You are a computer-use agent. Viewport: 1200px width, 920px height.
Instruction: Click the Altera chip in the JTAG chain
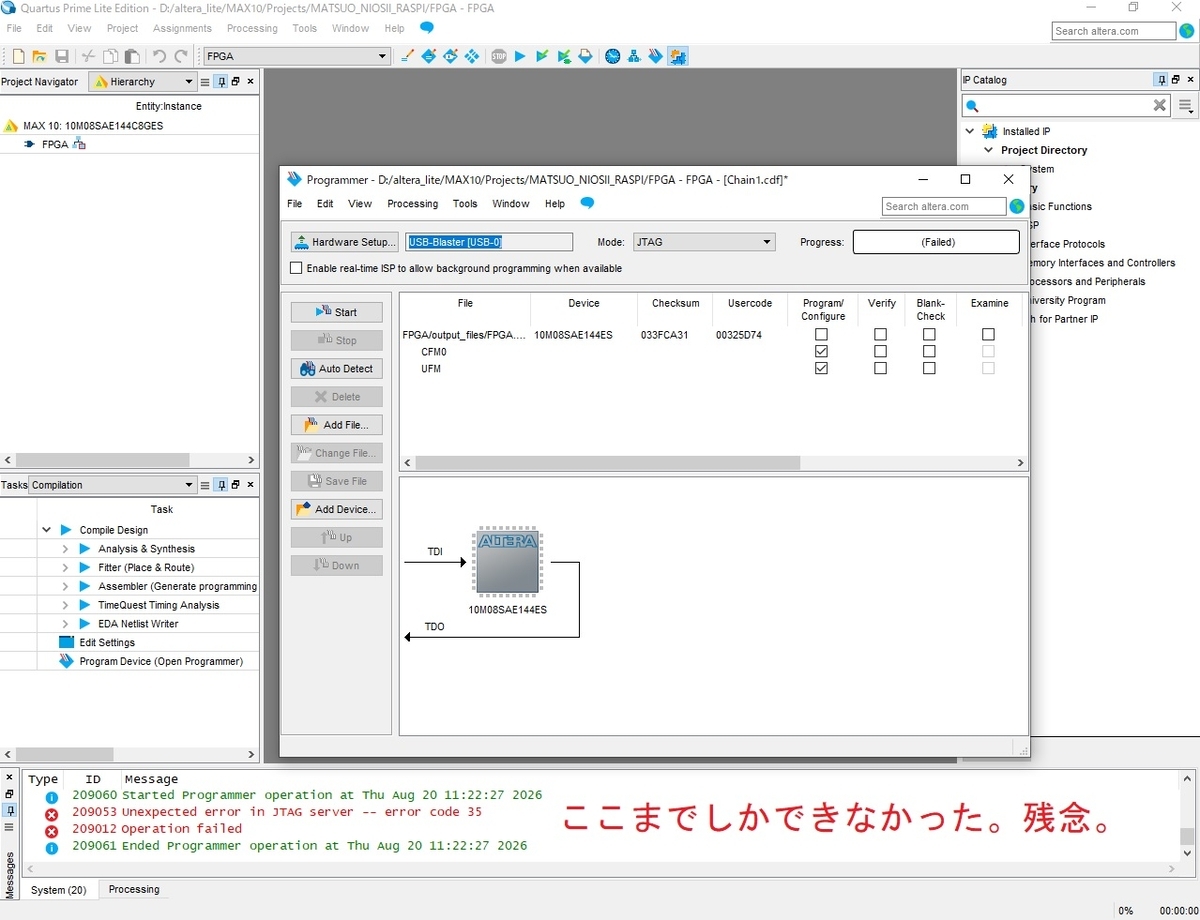pyautogui.click(x=506, y=563)
